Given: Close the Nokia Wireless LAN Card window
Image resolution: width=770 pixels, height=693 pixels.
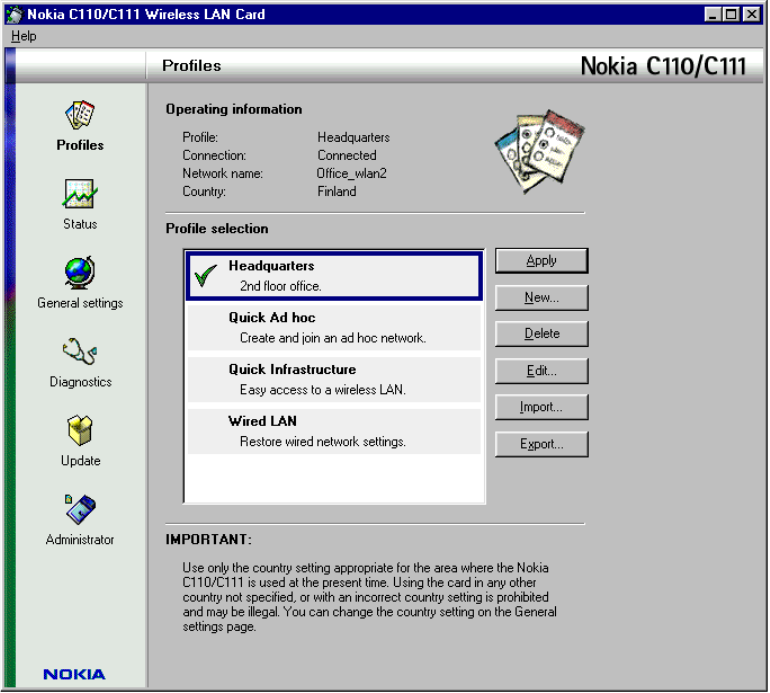Looking at the screenshot, I should tap(751, 14).
